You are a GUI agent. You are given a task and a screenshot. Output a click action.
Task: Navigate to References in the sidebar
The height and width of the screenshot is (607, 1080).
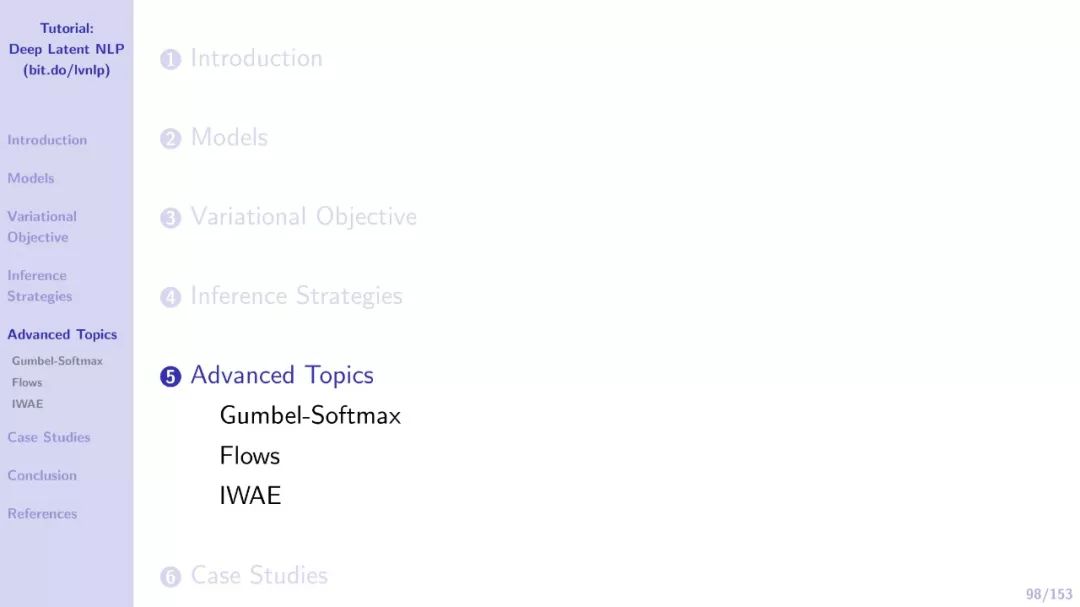(x=42, y=513)
